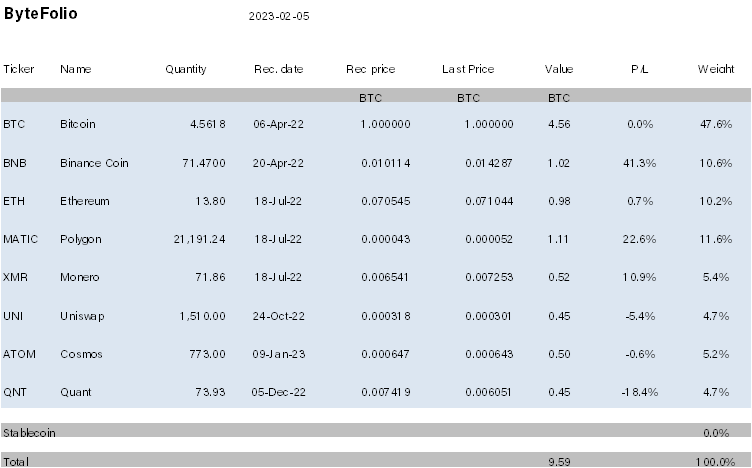Click the Rec. date column header
Viewport: 752px width, 468px height.
(278, 69)
